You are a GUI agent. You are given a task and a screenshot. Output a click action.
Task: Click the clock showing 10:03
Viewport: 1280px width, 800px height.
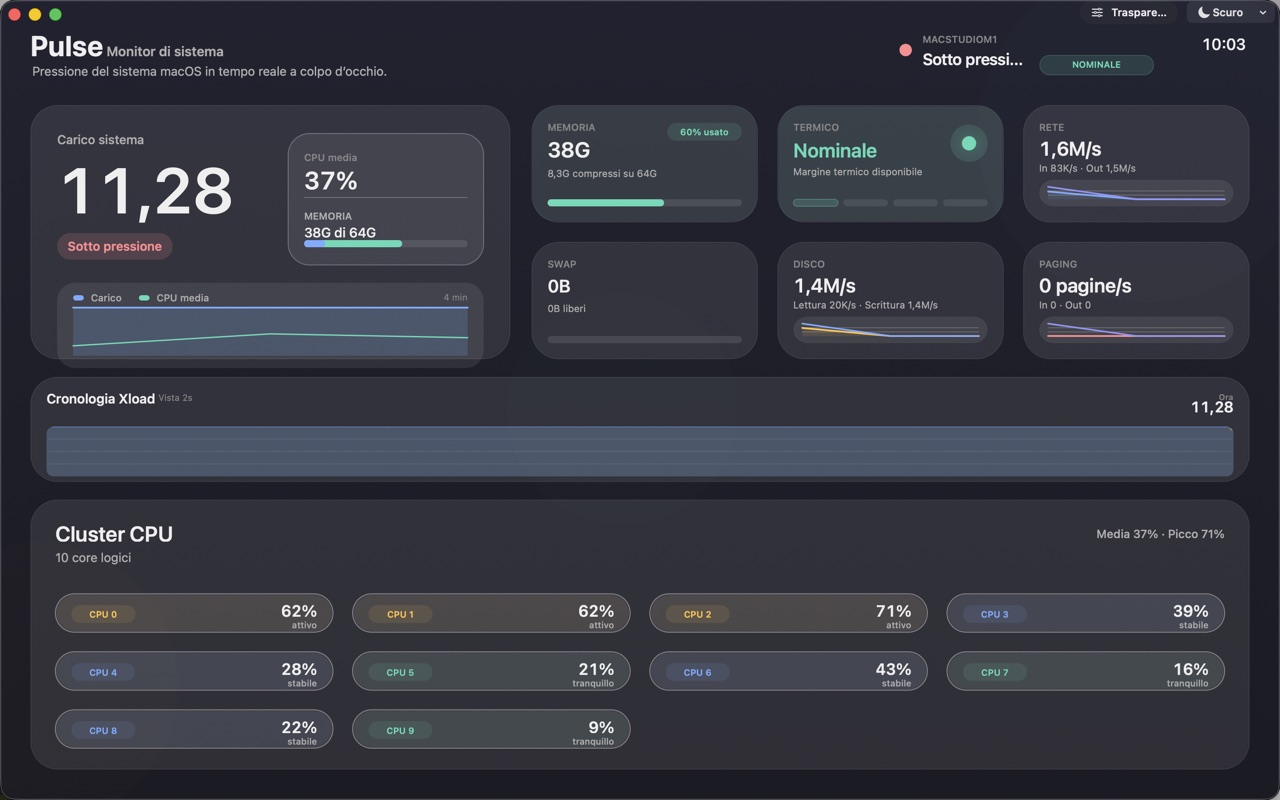pos(1224,44)
